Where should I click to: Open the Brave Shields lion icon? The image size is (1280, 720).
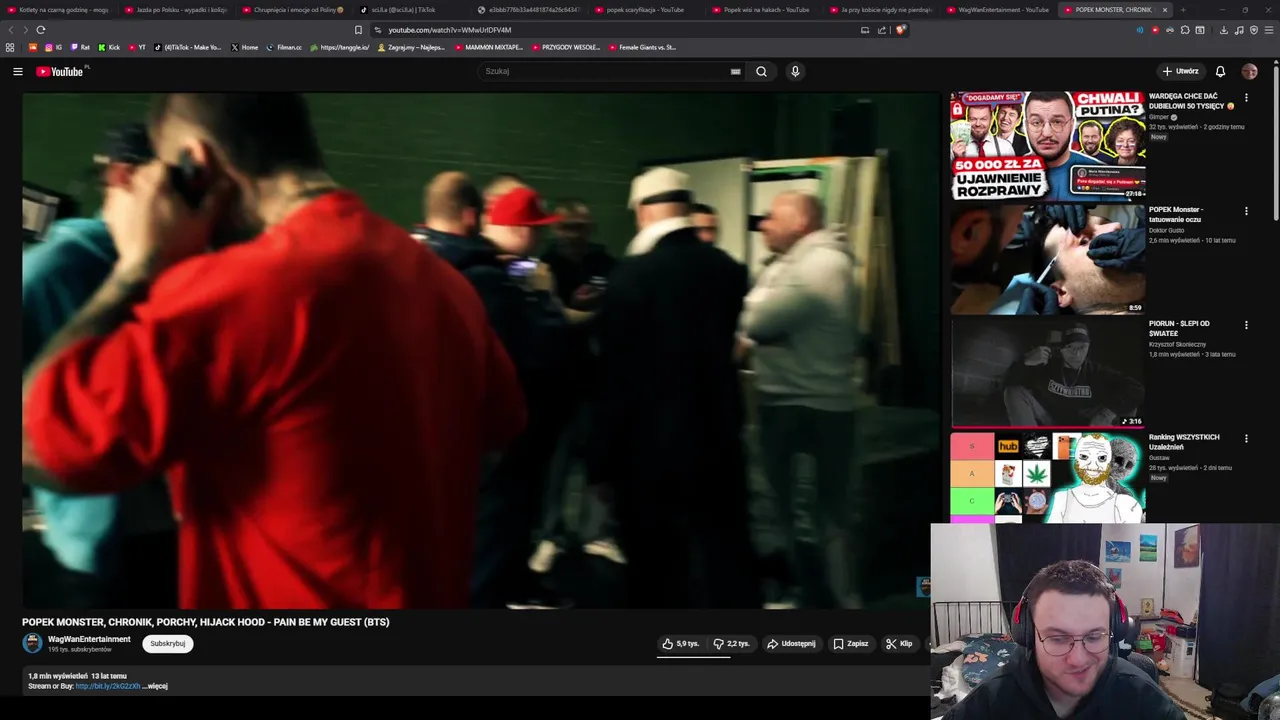click(x=900, y=30)
